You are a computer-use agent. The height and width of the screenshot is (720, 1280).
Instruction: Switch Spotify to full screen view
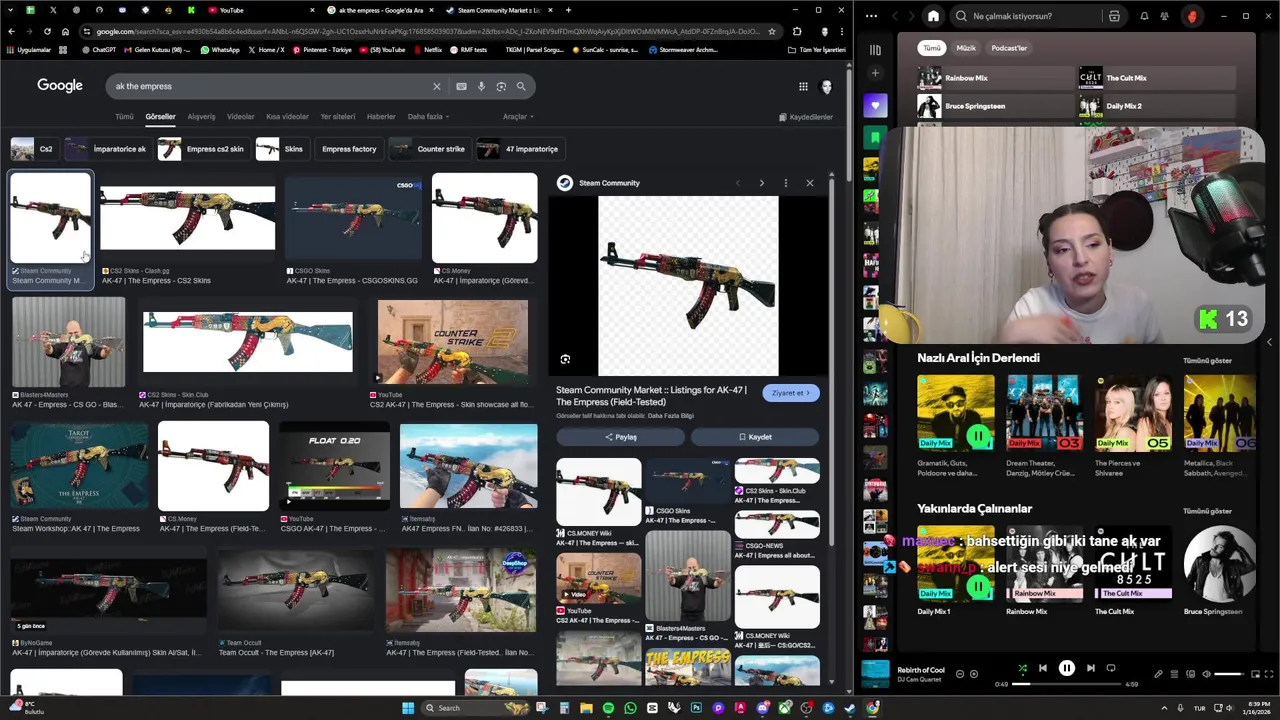1269,674
